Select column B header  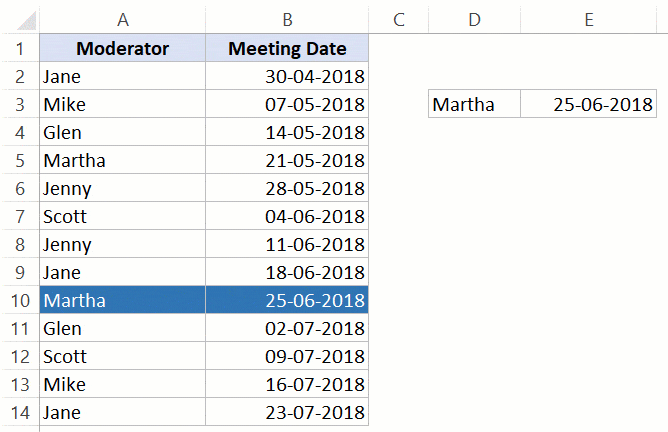click(x=287, y=20)
